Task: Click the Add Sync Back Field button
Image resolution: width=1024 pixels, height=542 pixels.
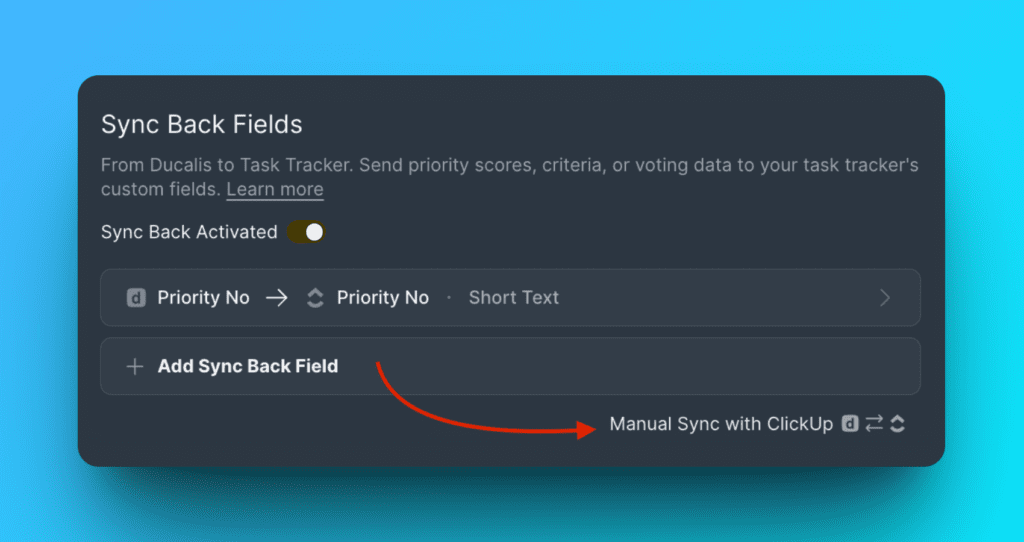Action: [x=247, y=366]
